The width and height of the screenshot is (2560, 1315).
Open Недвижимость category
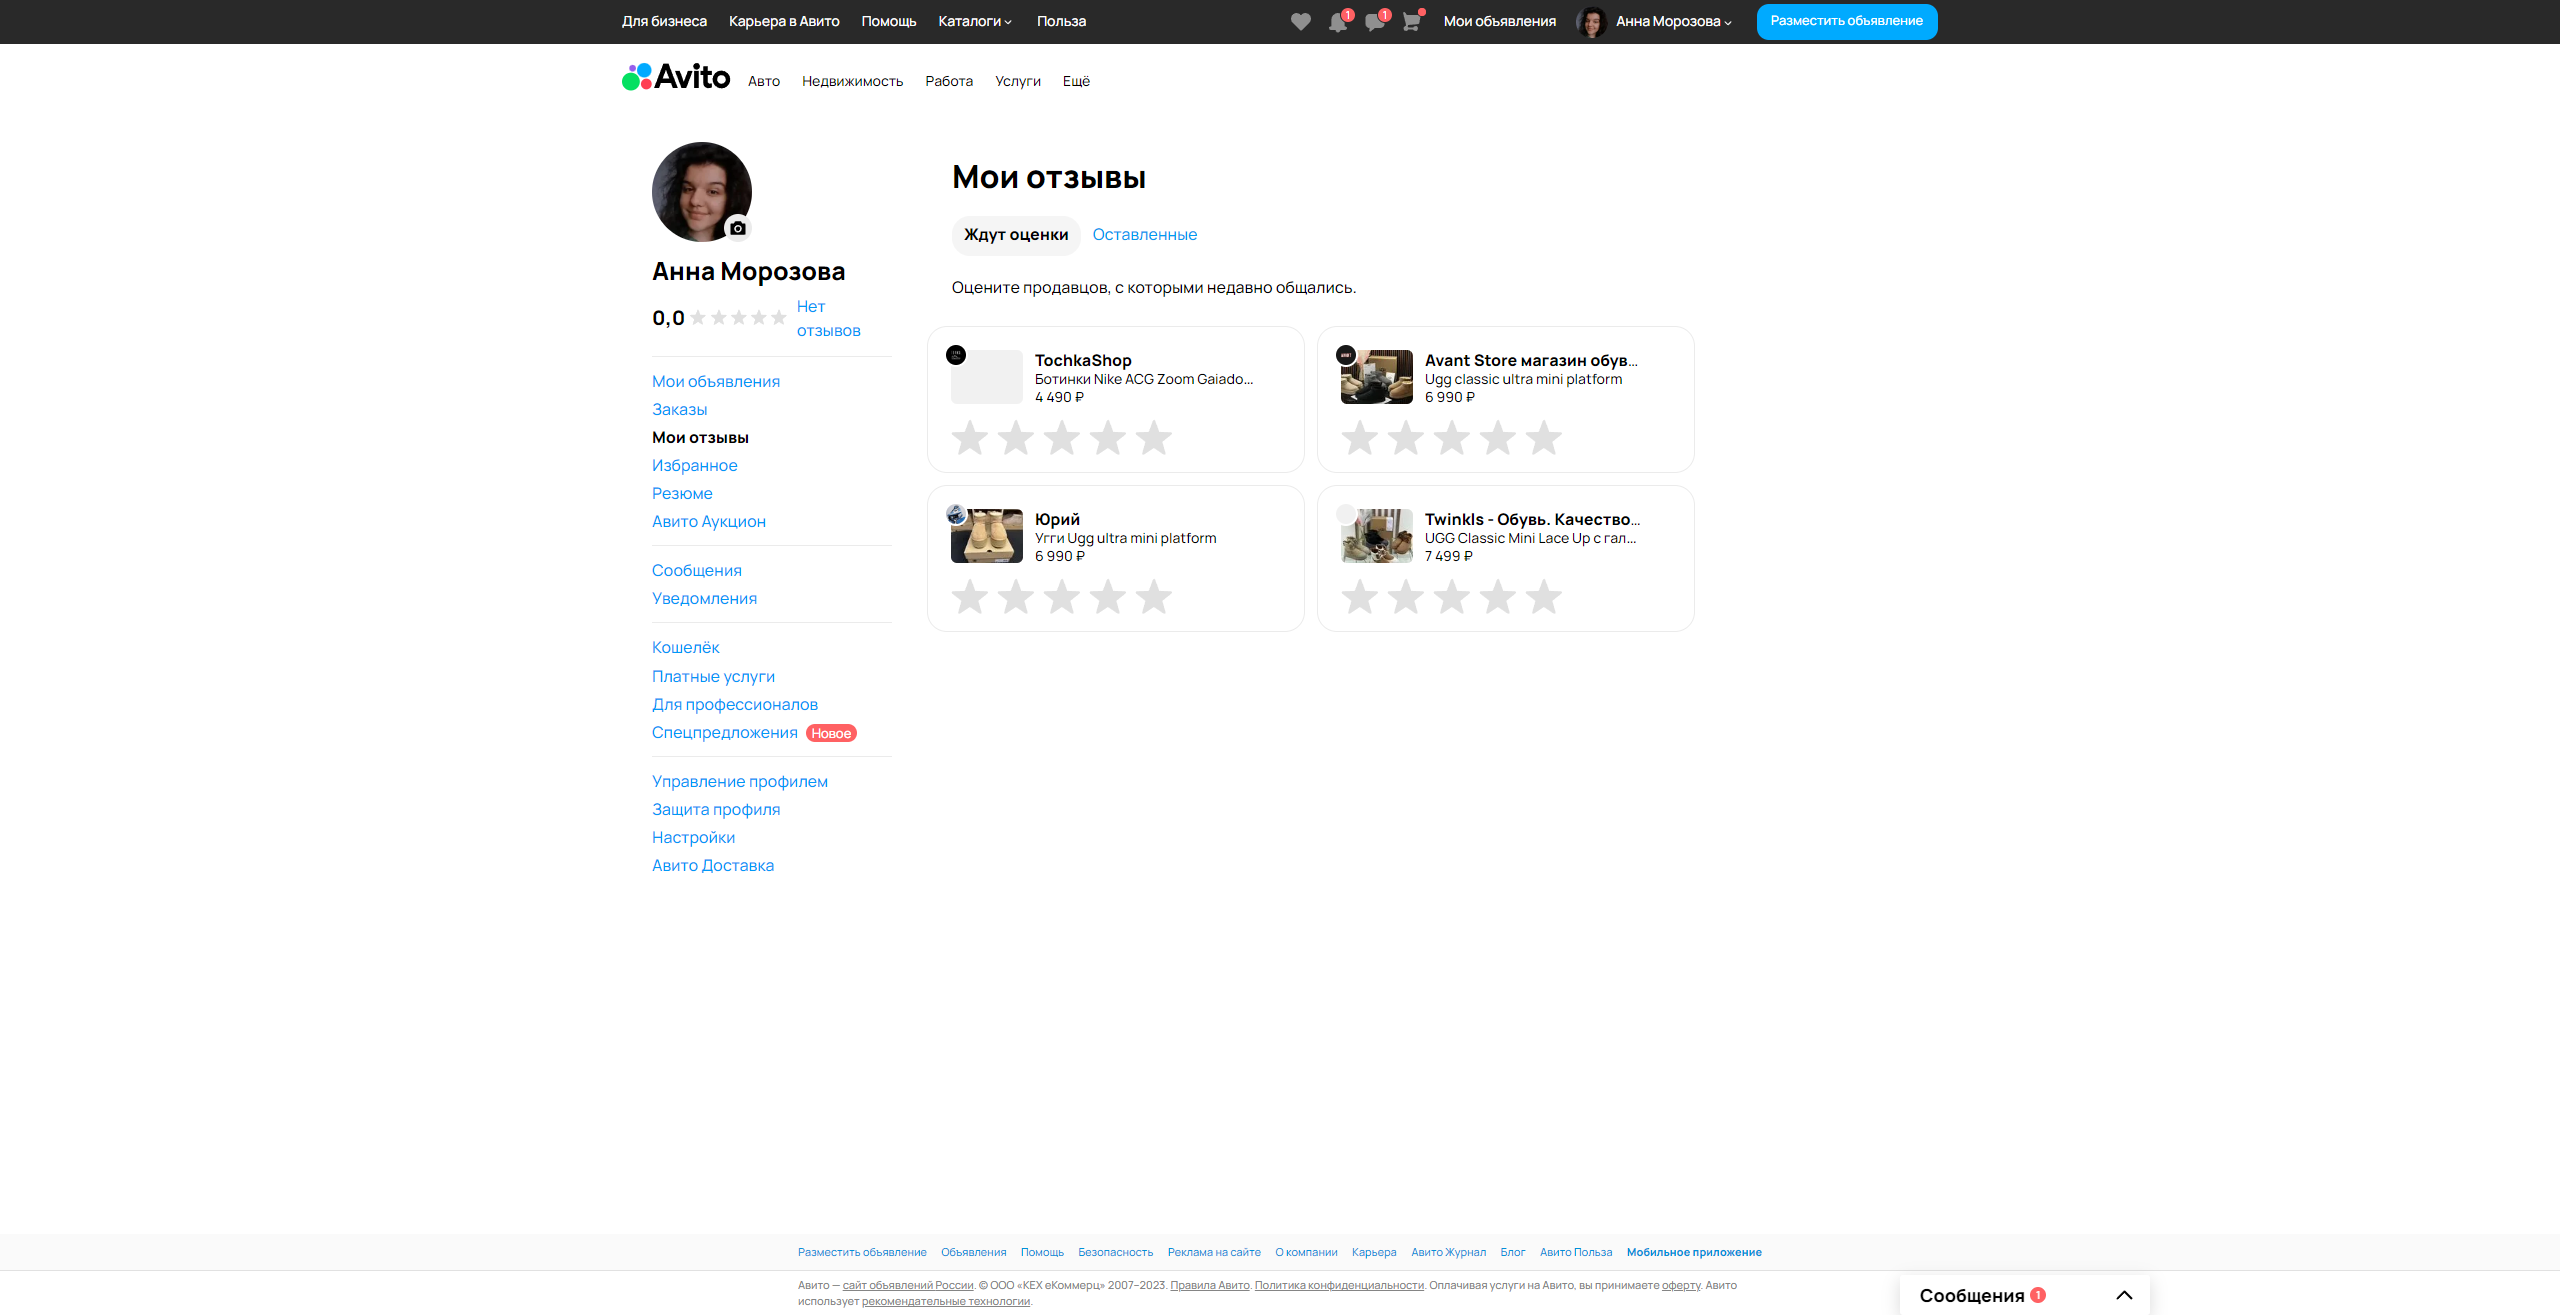[x=853, y=81]
